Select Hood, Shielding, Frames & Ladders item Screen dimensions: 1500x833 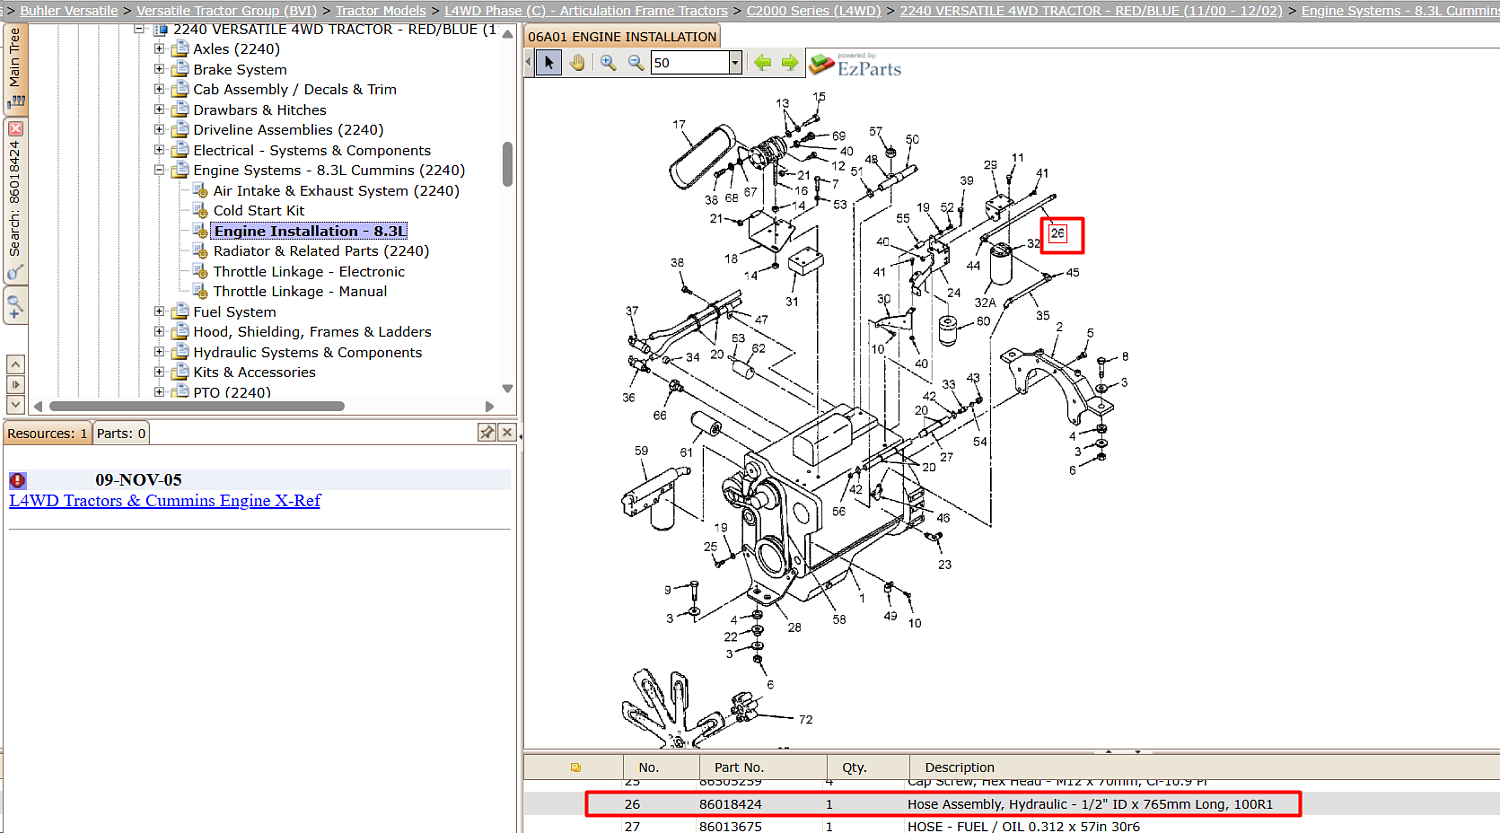(x=312, y=332)
